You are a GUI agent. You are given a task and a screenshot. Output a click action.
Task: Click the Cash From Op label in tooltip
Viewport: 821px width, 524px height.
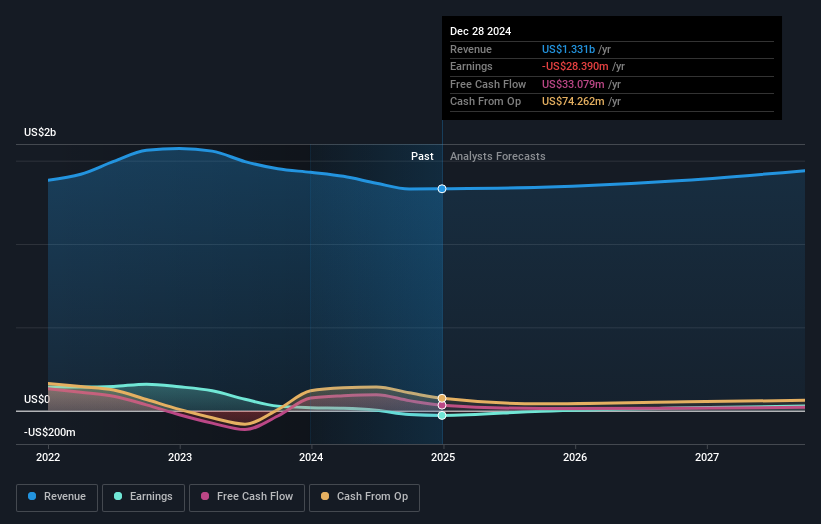tap(485, 102)
